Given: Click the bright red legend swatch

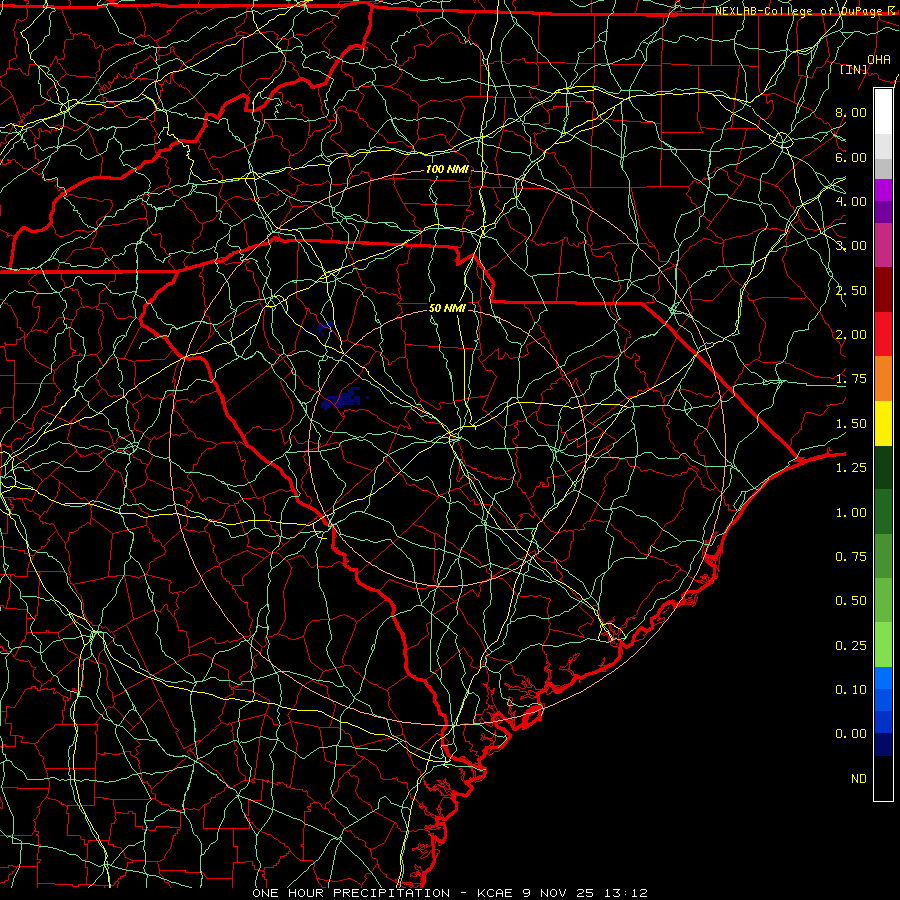Looking at the screenshot, I should (883, 334).
